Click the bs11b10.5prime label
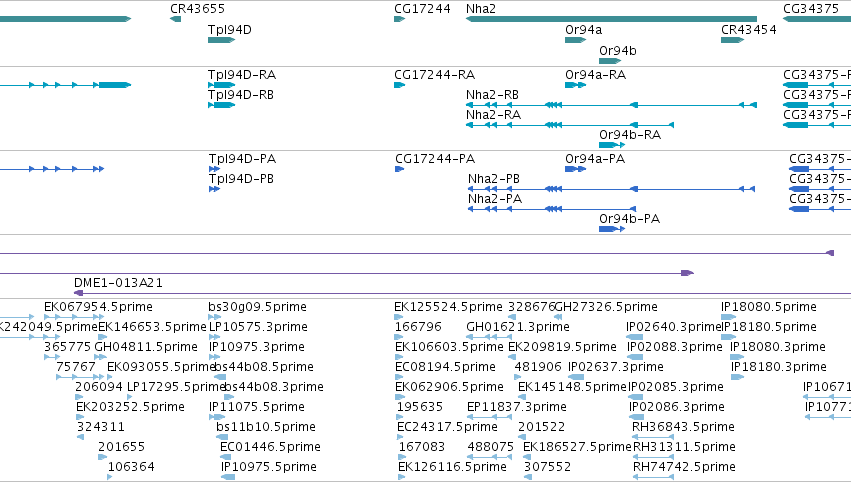 pos(266,428)
